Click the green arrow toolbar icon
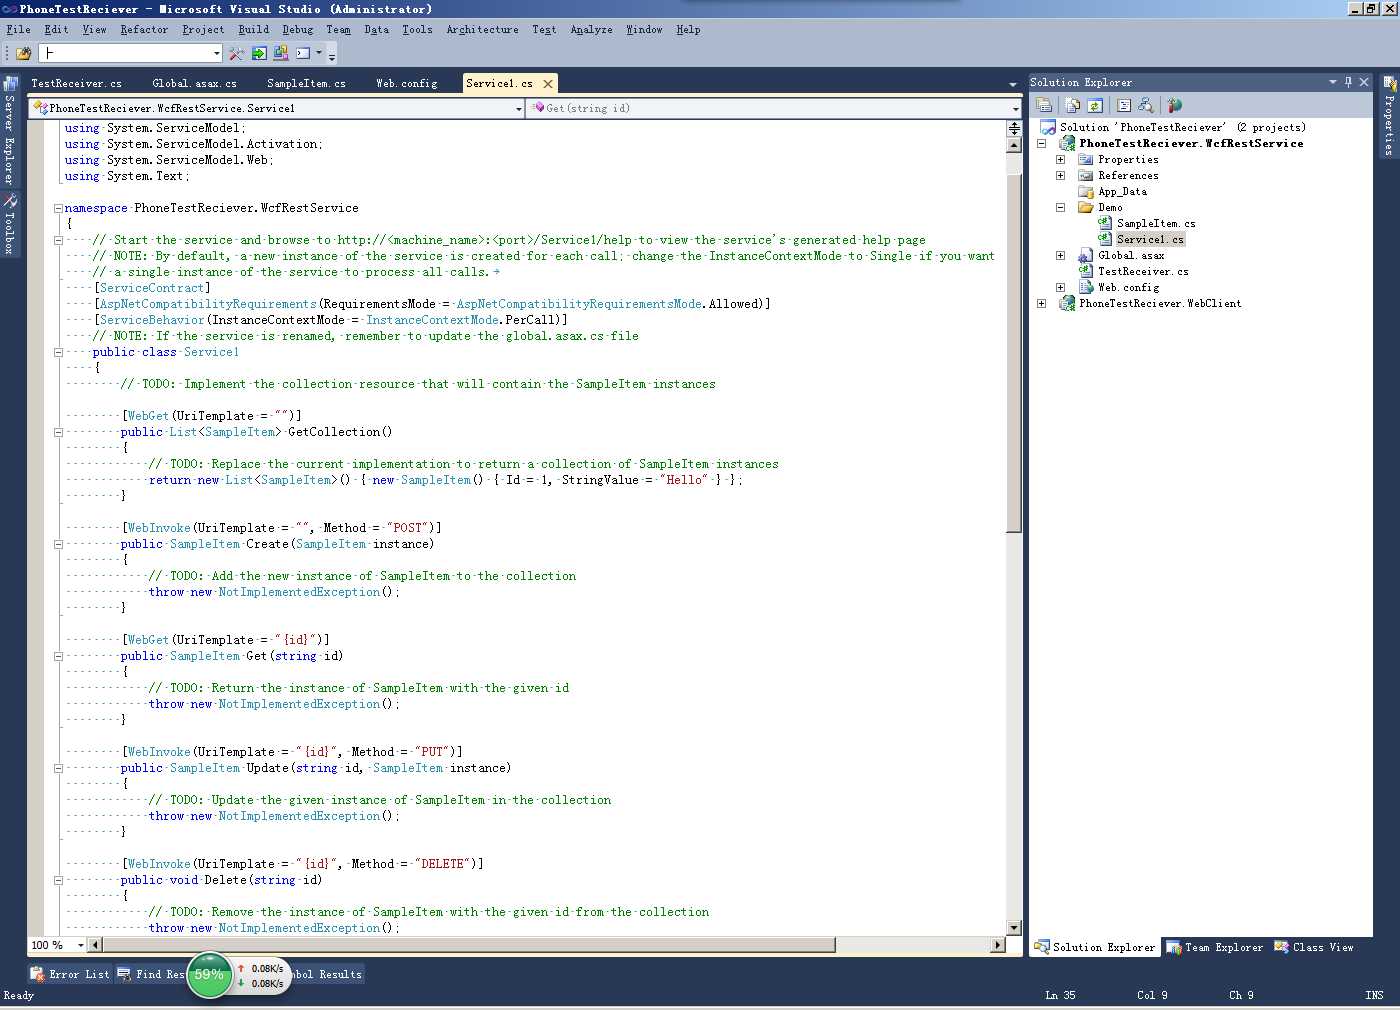Viewport: 1400px width, 1010px height. pyautogui.click(x=259, y=53)
